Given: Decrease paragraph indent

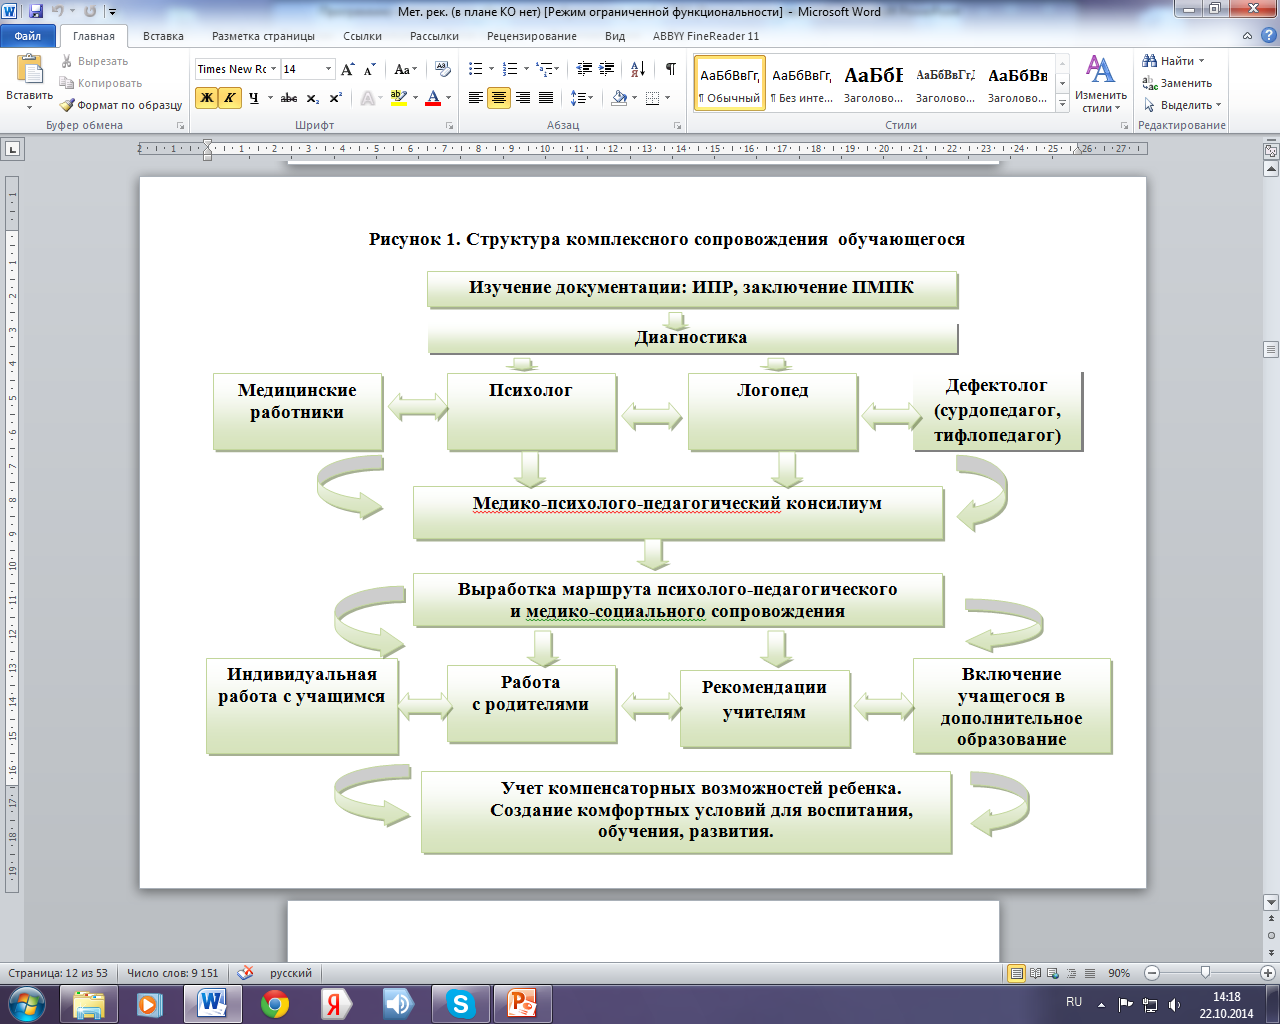Looking at the screenshot, I should pyautogui.click(x=585, y=69).
